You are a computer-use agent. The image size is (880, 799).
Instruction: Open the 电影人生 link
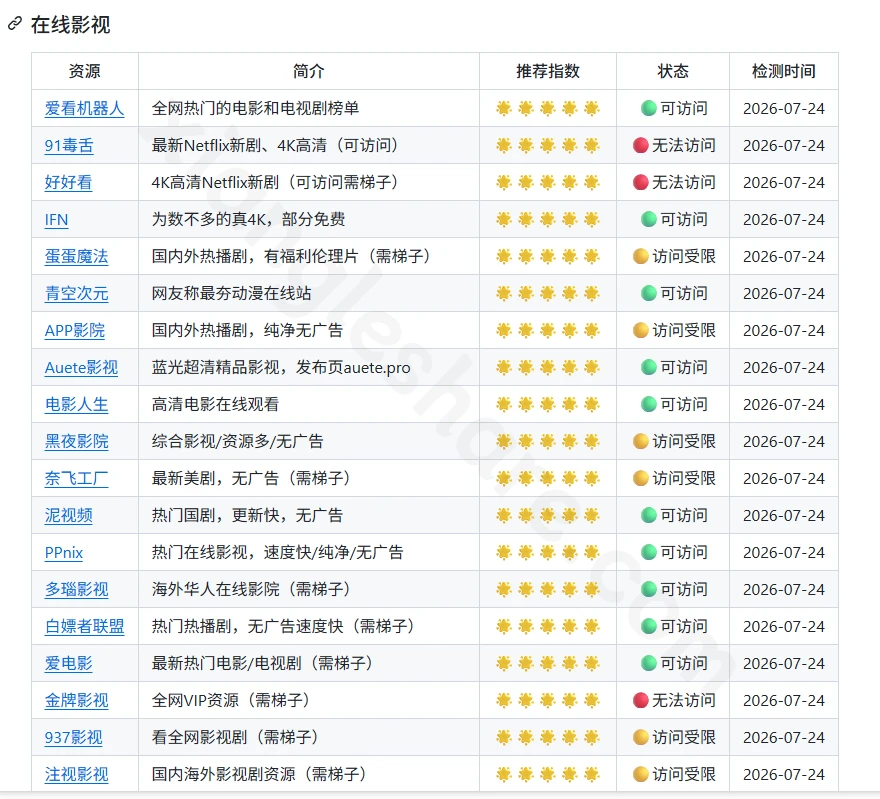(x=76, y=405)
